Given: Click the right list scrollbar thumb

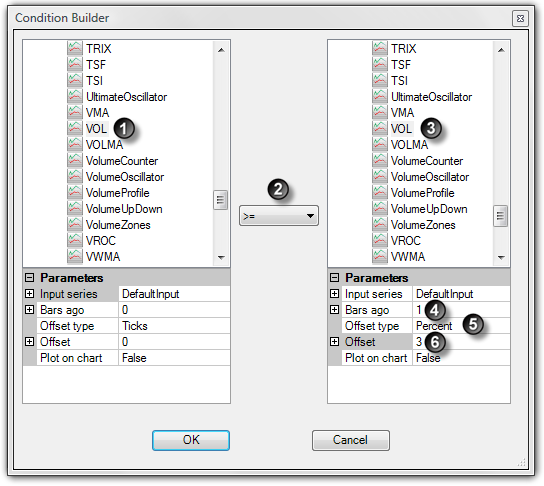Looking at the screenshot, I should tap(500, 216).
